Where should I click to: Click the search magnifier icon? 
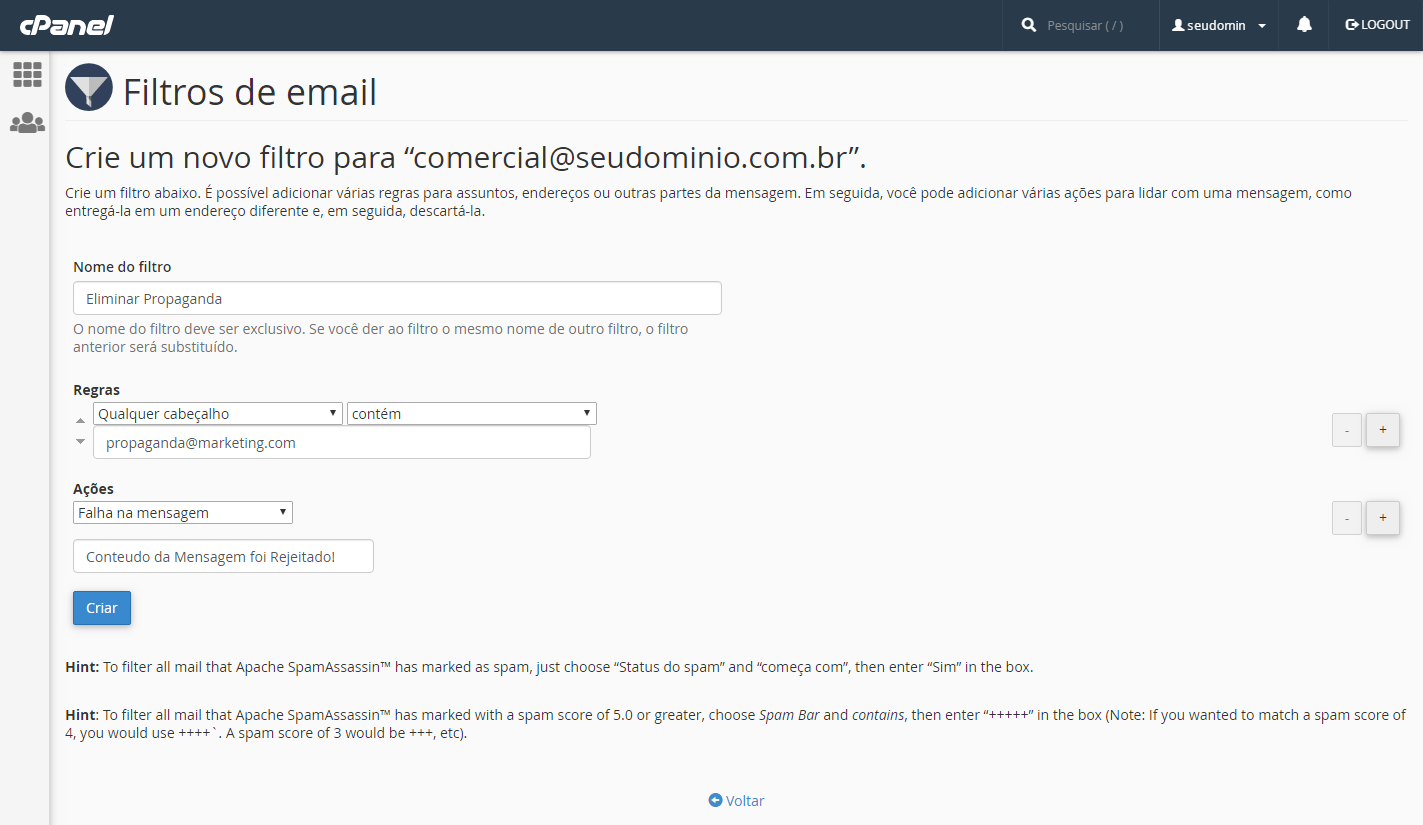[1029, 25]
